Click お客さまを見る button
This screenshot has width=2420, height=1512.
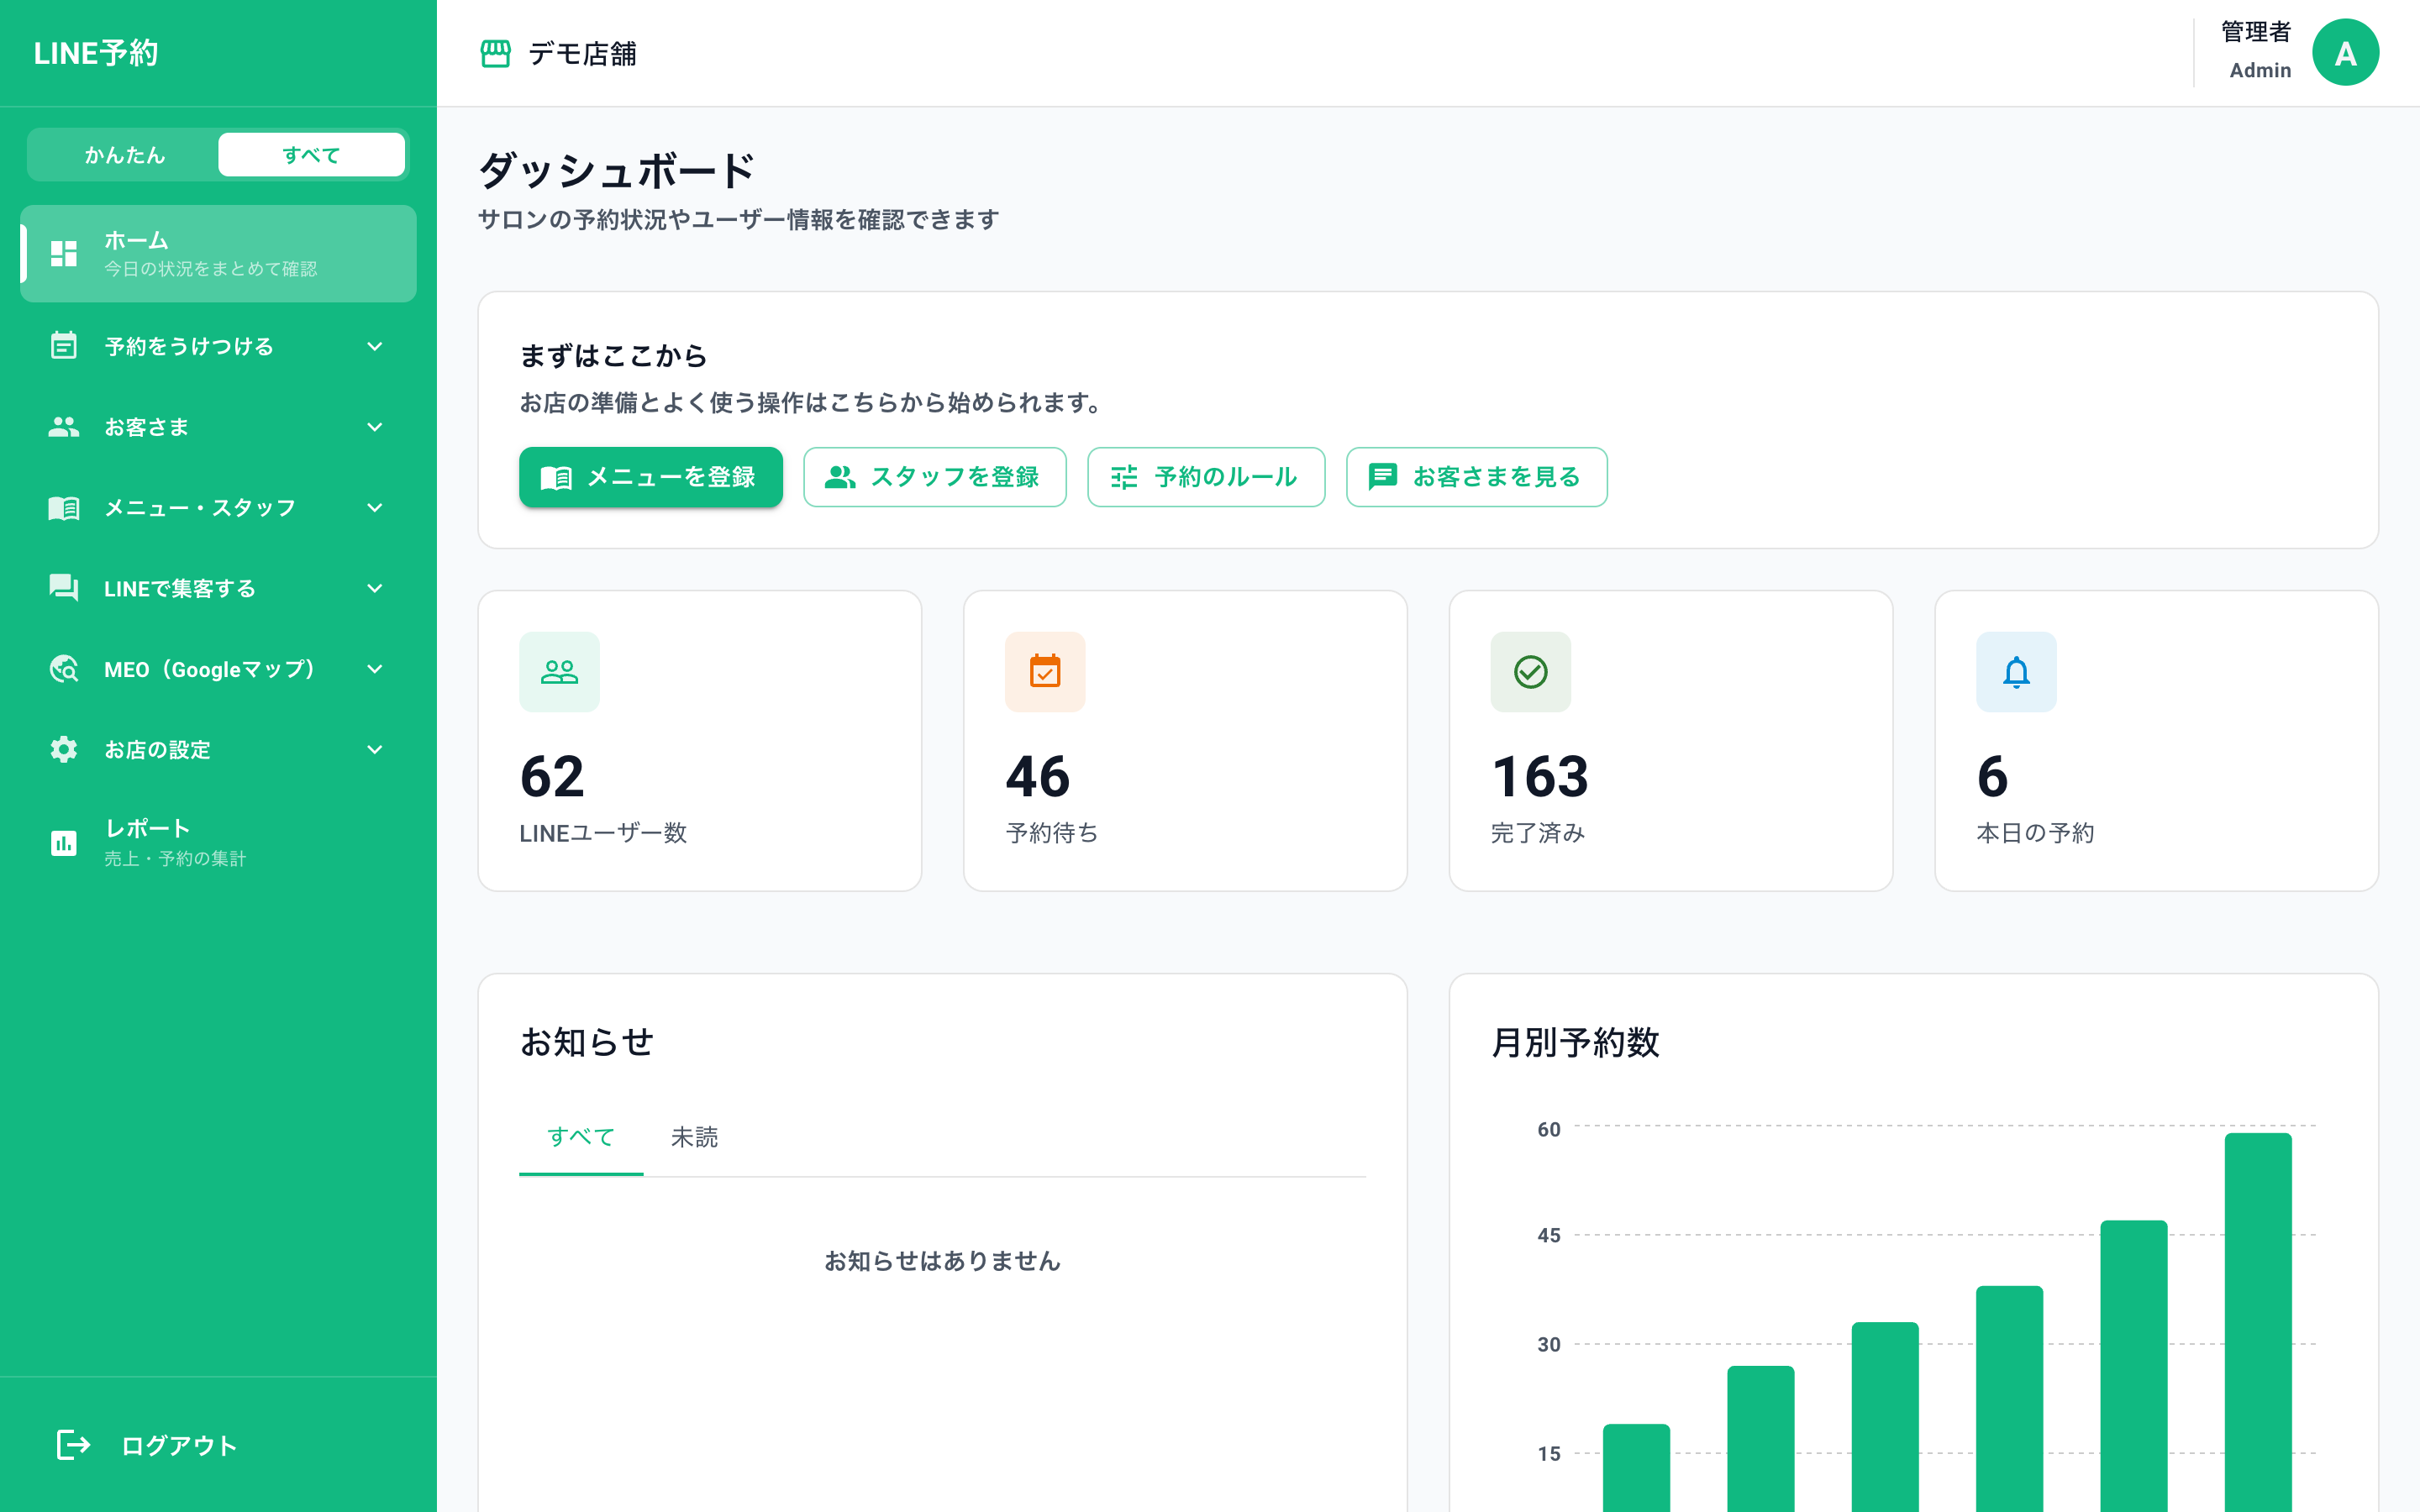tap(1476, 477)
